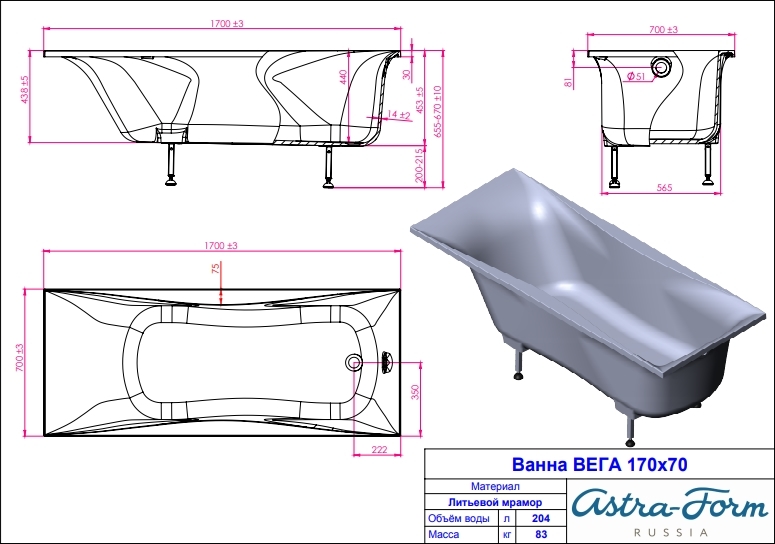Click the "Литьевой мрамор" material cell
This screenshot has height=544, width=775.
click(495, 502)
